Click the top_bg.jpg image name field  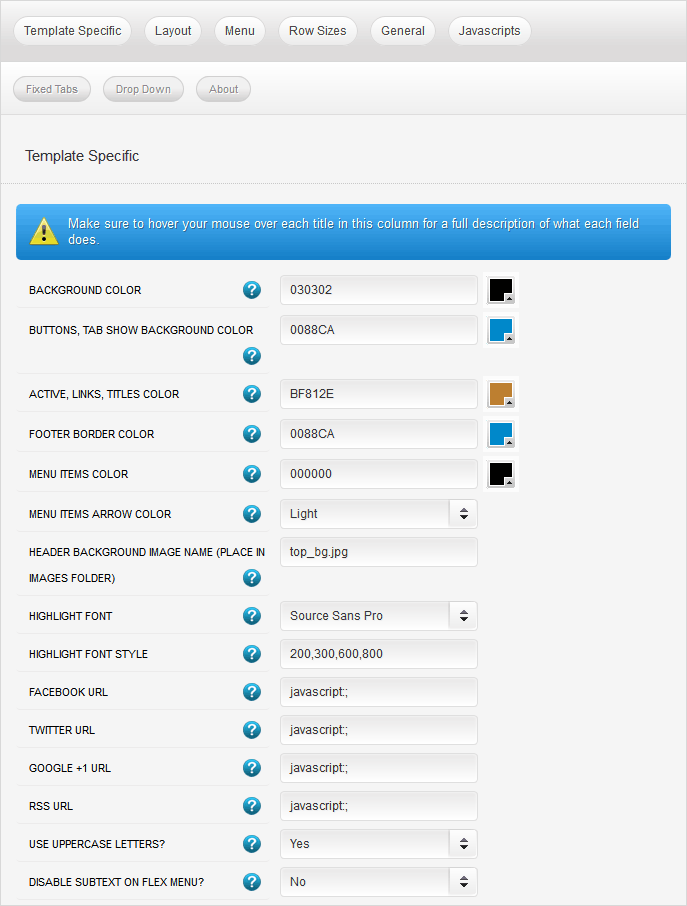(379, 552)
